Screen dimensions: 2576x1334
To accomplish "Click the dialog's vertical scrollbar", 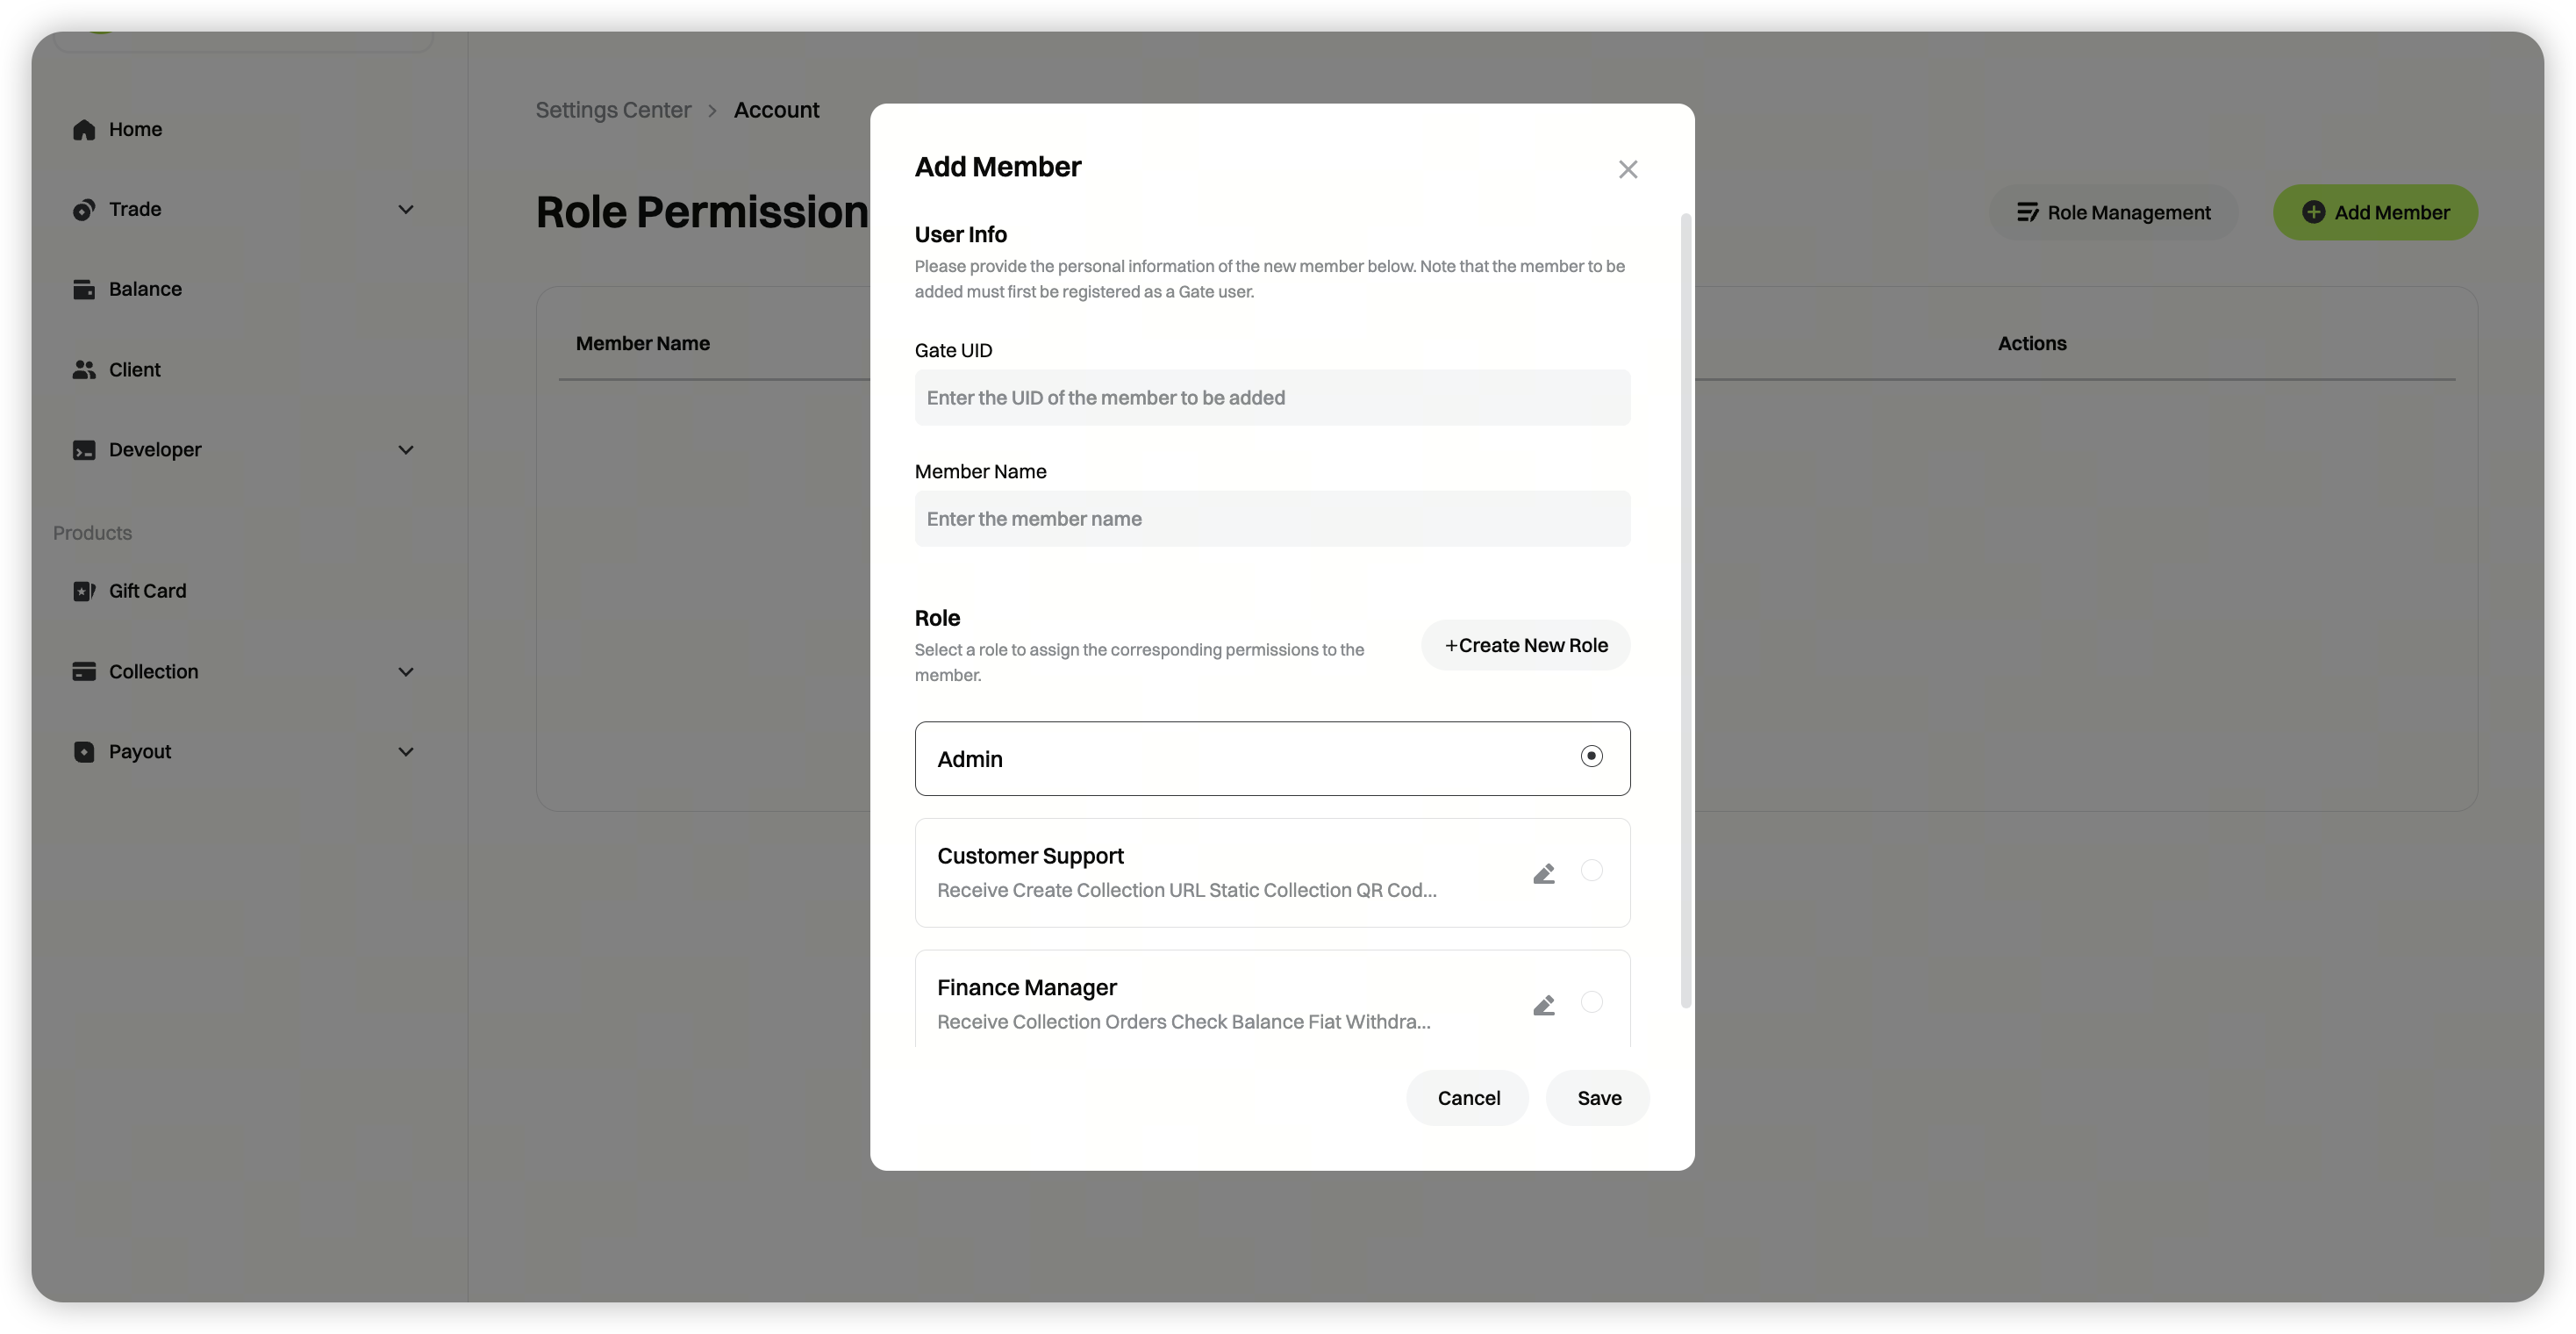I will point(1686,610).
